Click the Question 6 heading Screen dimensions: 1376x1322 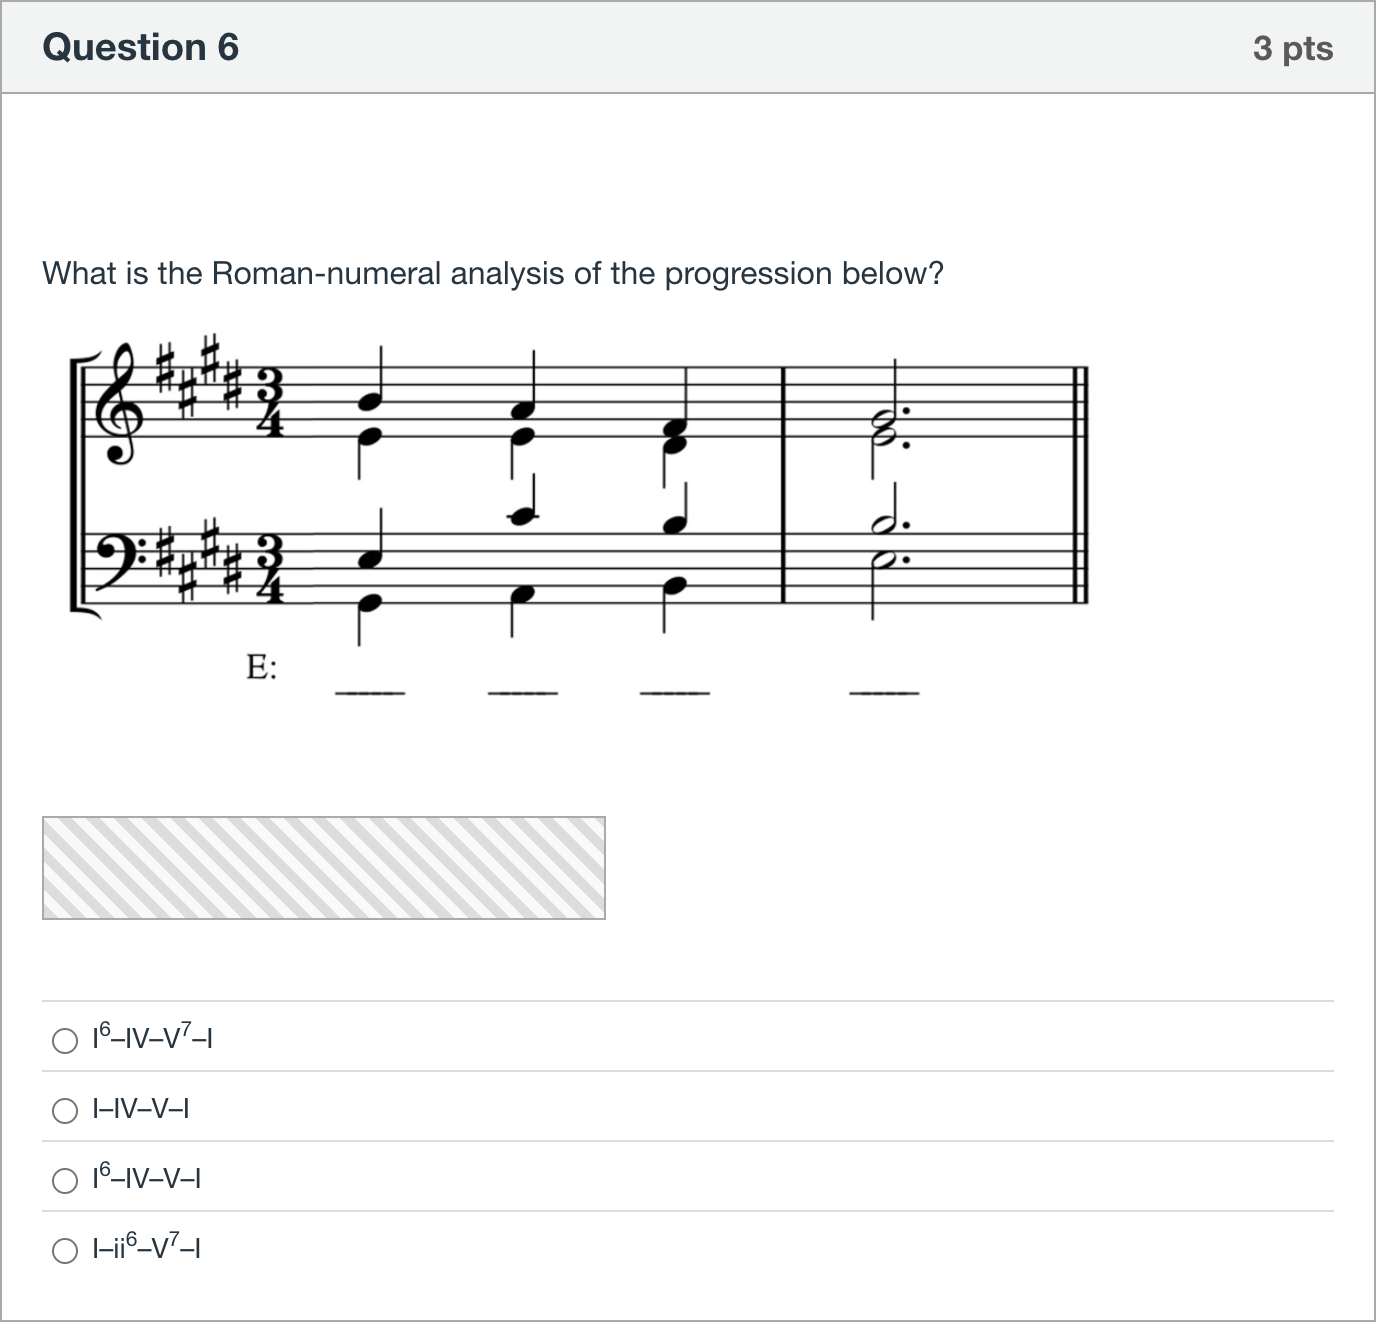141,47
